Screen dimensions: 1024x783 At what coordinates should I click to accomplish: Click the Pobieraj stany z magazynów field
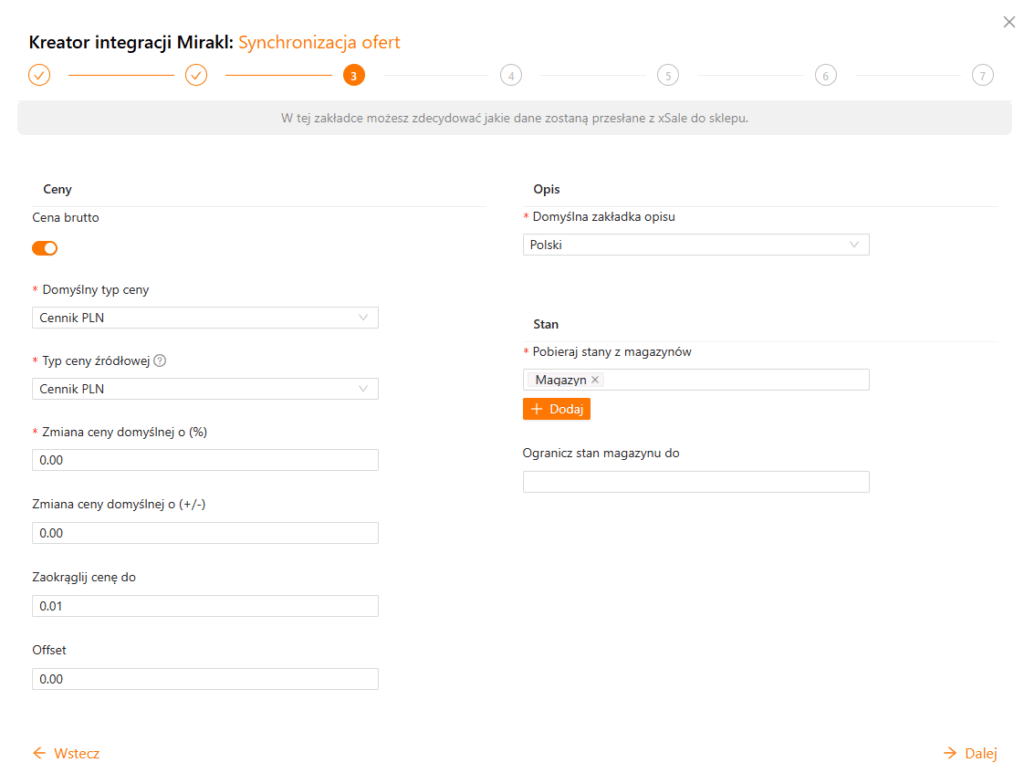[696, 380]
